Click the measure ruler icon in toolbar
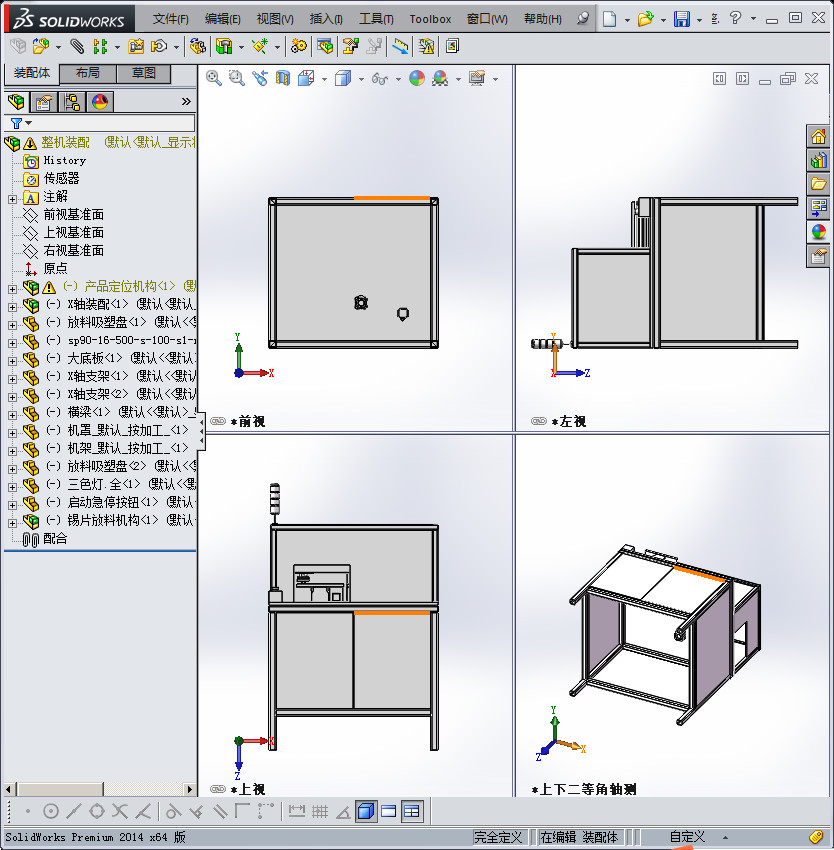 (400, 47)
